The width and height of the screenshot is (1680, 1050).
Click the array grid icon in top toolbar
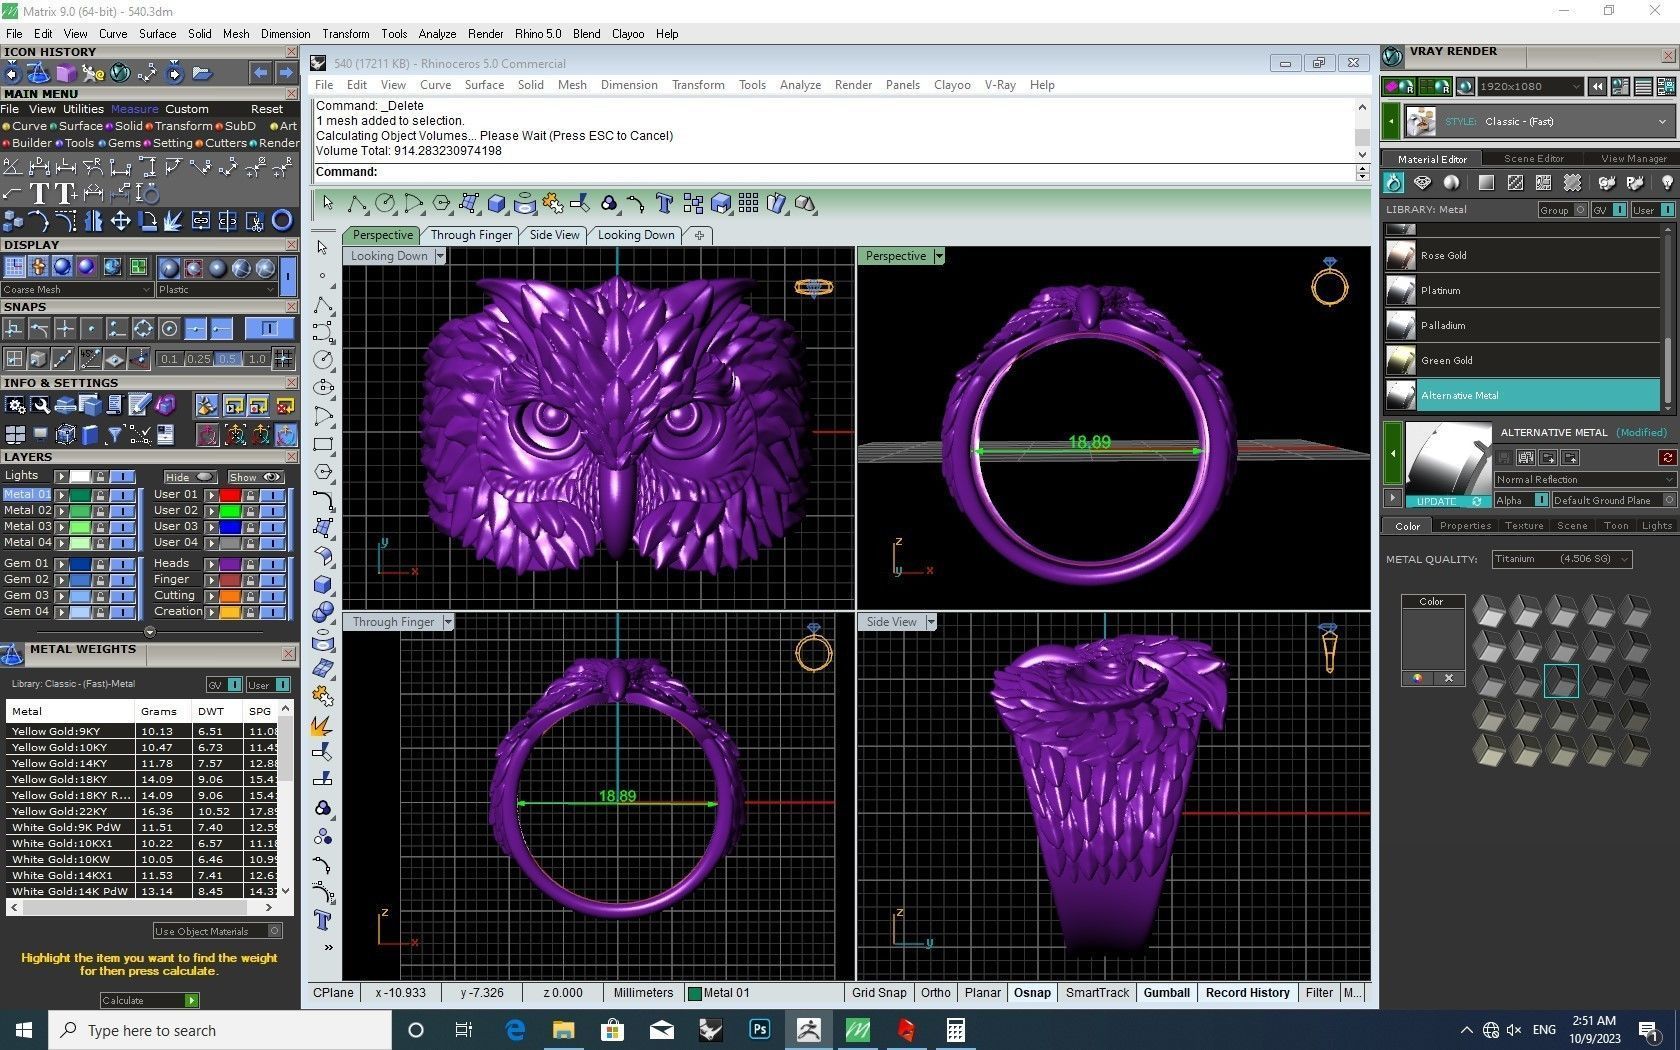[749, 203]
